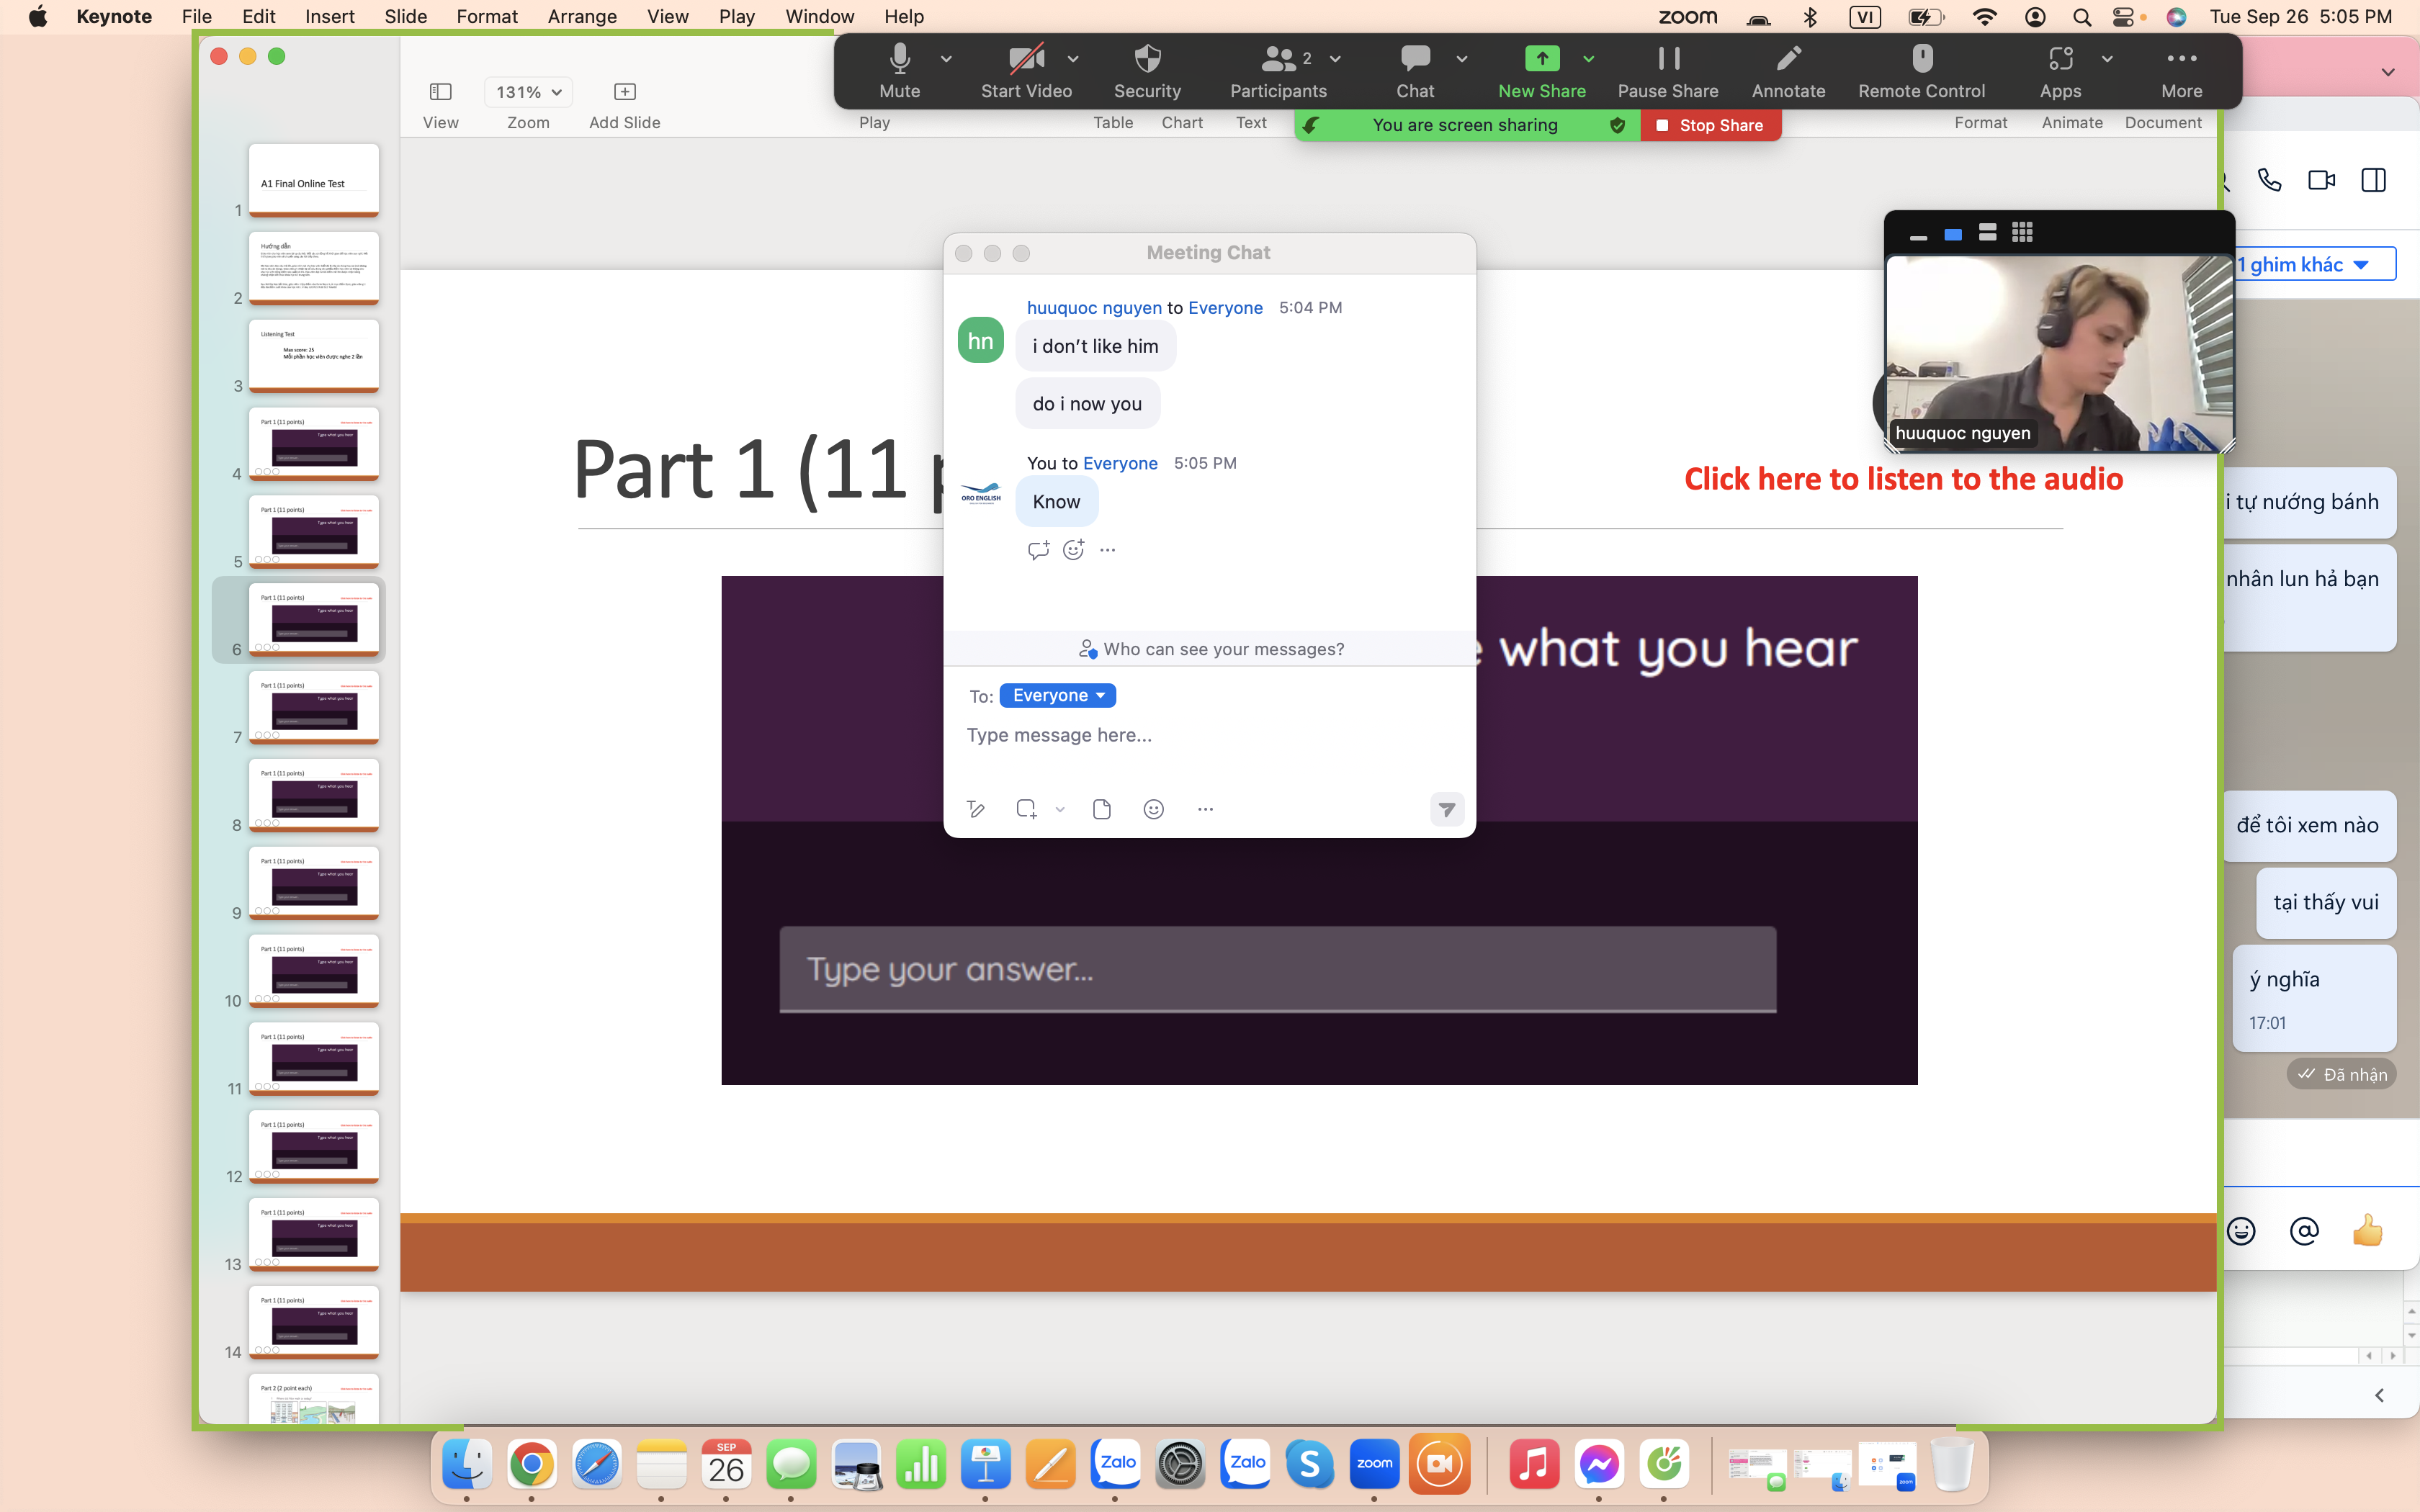
Task: Add reaction to the 'Know' message
Action: 1073,549
